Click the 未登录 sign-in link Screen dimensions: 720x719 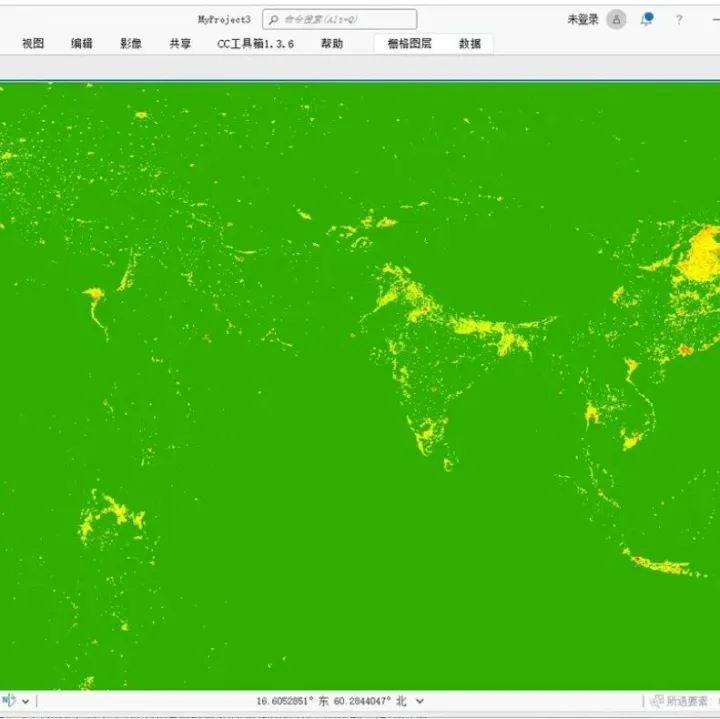pyautogui.click(x=583, y=19)
